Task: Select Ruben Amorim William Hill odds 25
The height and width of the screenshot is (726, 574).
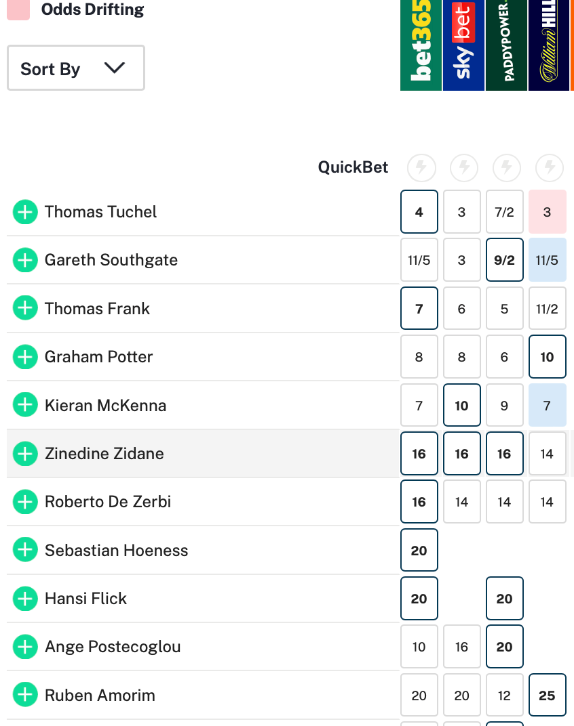Action: click(547, 695)
